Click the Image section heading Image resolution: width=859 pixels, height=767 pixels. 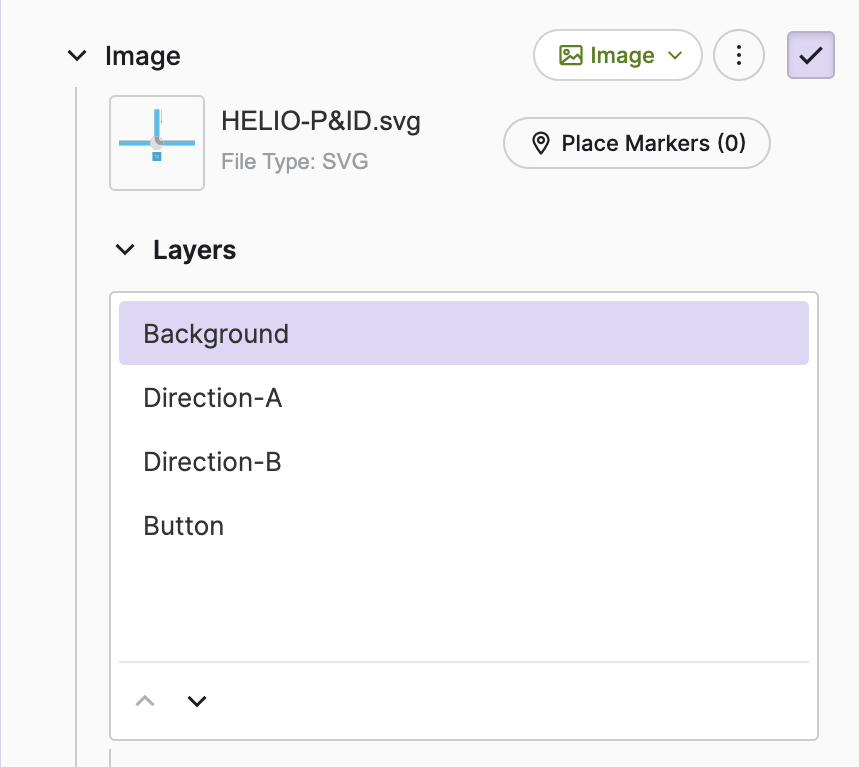click(x=143, y=56)
